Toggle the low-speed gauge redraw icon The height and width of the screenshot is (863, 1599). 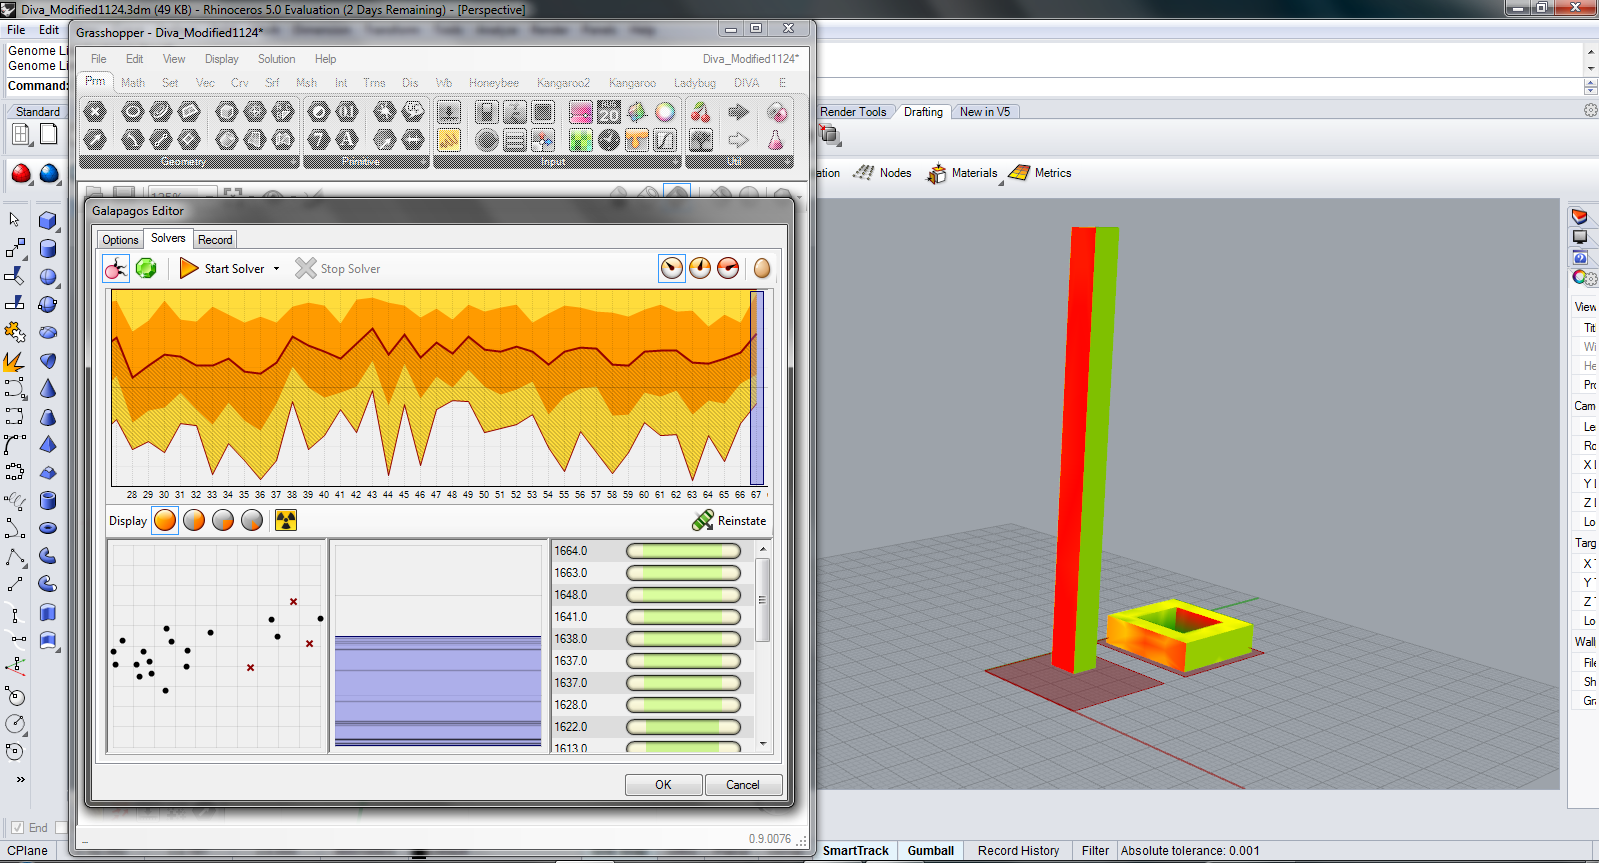click(x=672, y=268)
